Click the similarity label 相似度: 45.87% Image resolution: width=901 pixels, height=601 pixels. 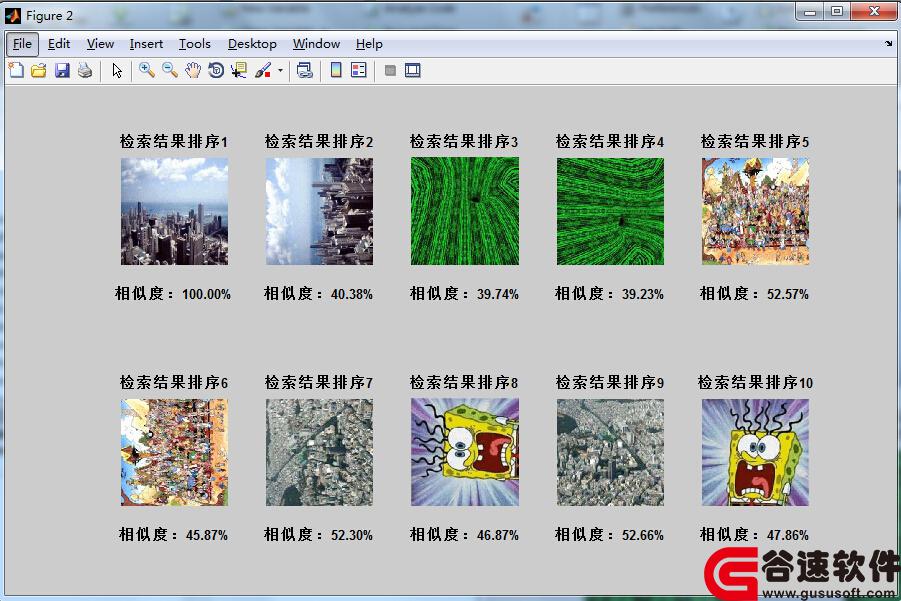point(173,535)
